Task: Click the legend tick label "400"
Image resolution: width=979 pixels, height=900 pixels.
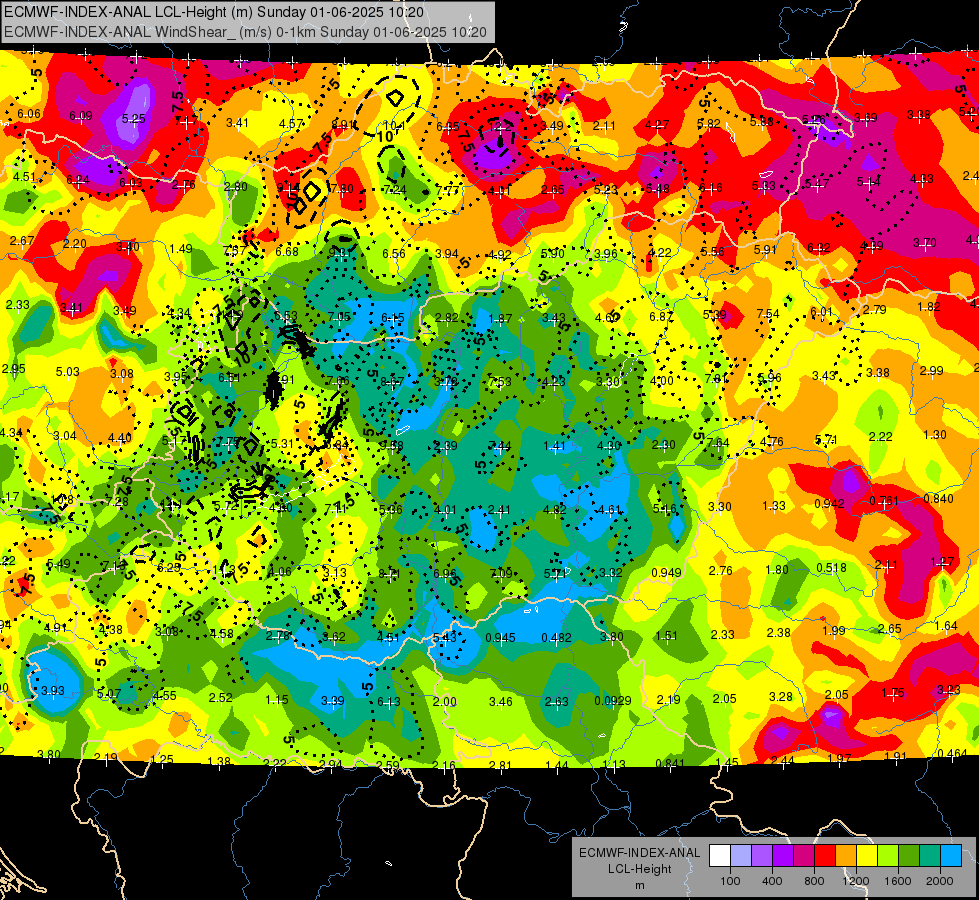Action: tap(772, 881)
